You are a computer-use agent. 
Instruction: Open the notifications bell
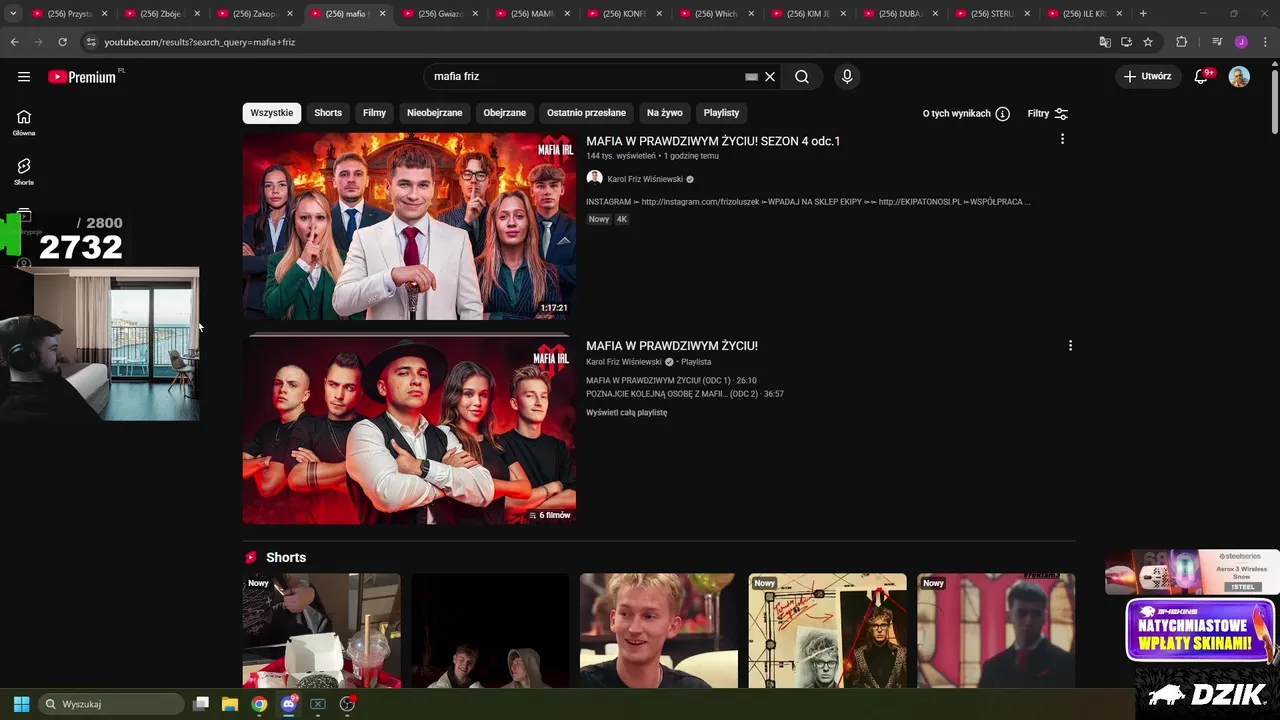[x=1202, y=77]
